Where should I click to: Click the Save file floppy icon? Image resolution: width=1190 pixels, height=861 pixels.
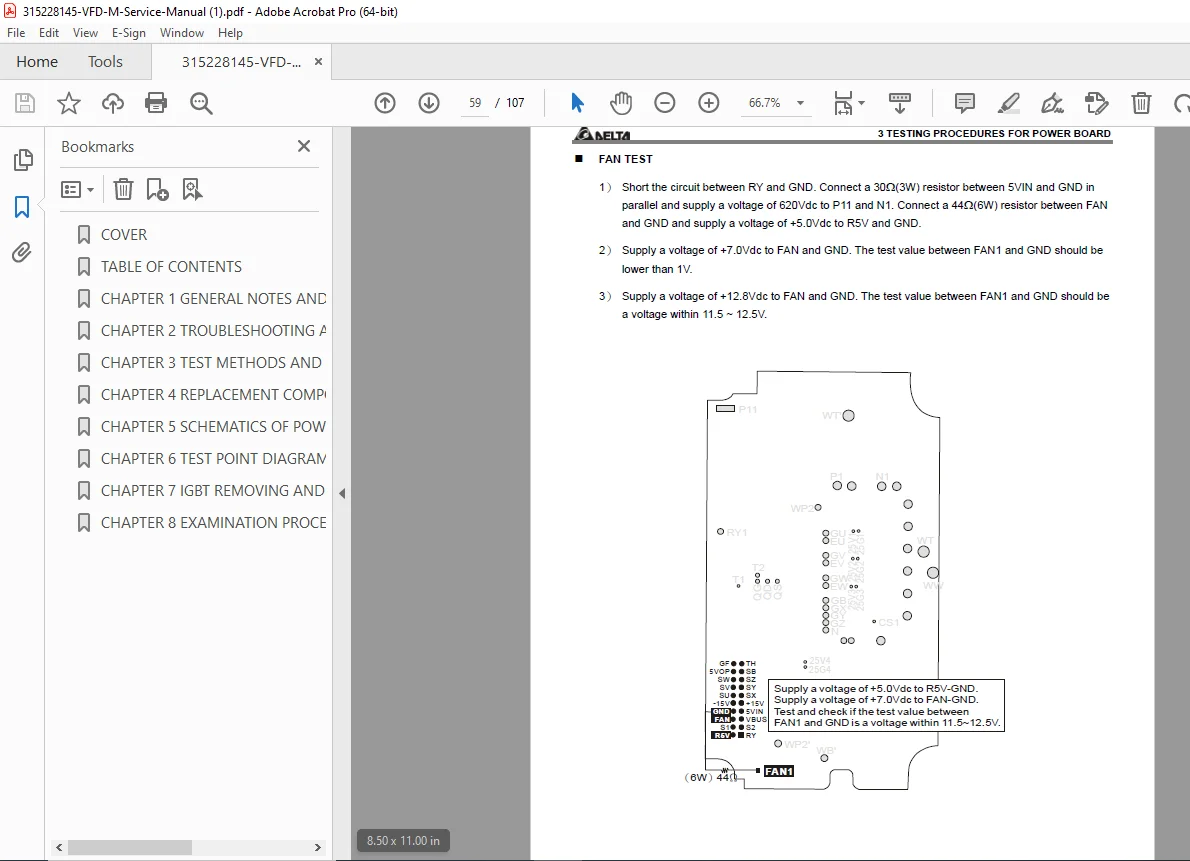coord(25,102)
